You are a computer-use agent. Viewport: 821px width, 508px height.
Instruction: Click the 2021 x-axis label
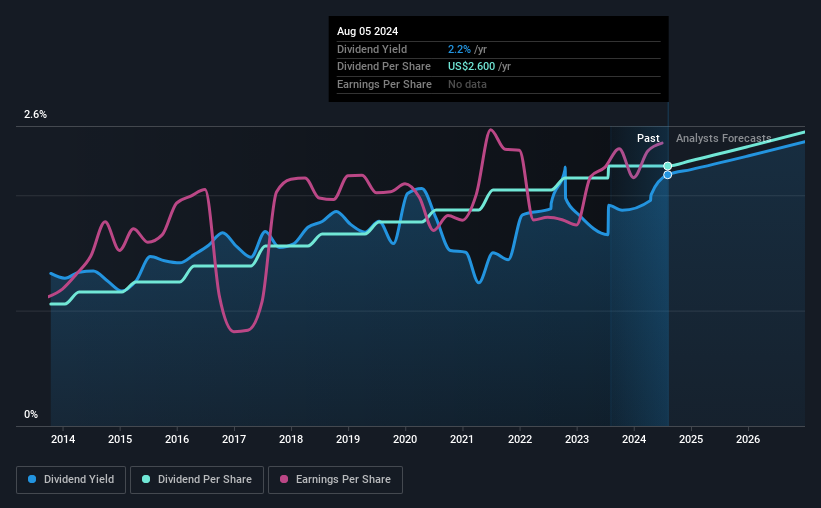click(462, 439)
